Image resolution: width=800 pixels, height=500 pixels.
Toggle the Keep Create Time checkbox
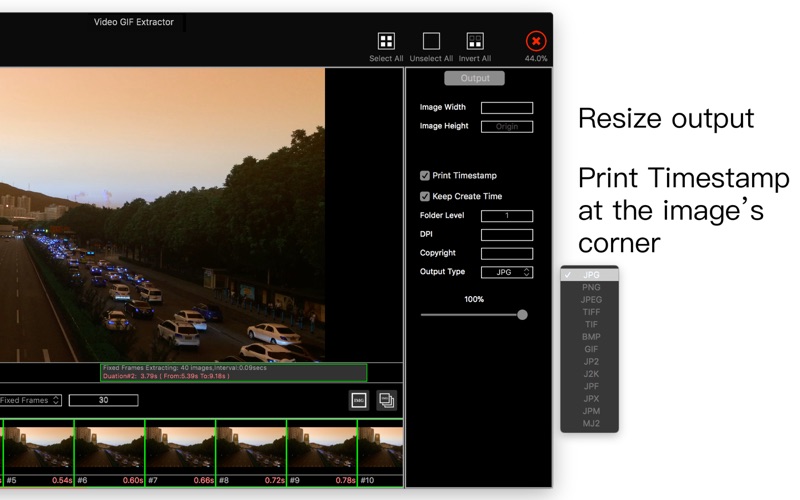[x=424, y=196]
